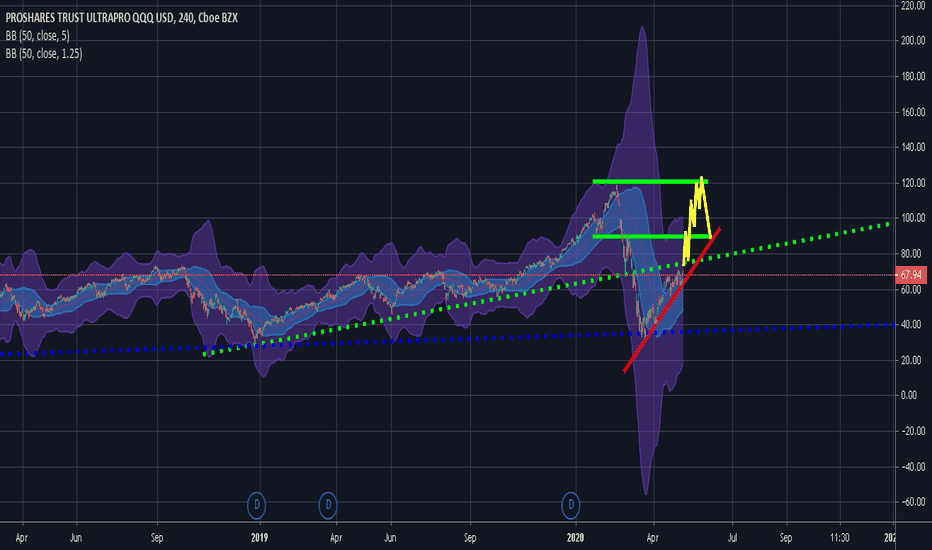Select the lower green horizontal line near 90

(652, 237)
